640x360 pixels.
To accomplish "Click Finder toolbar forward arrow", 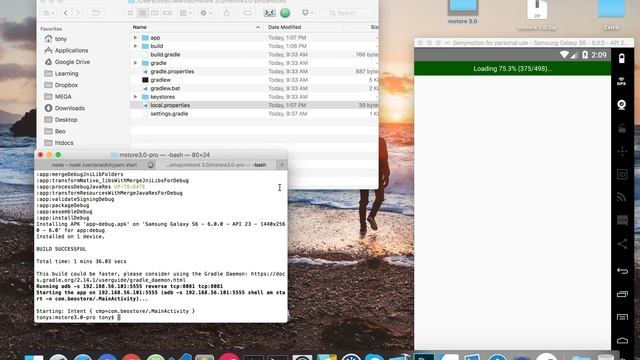I will tap(77, 13).
